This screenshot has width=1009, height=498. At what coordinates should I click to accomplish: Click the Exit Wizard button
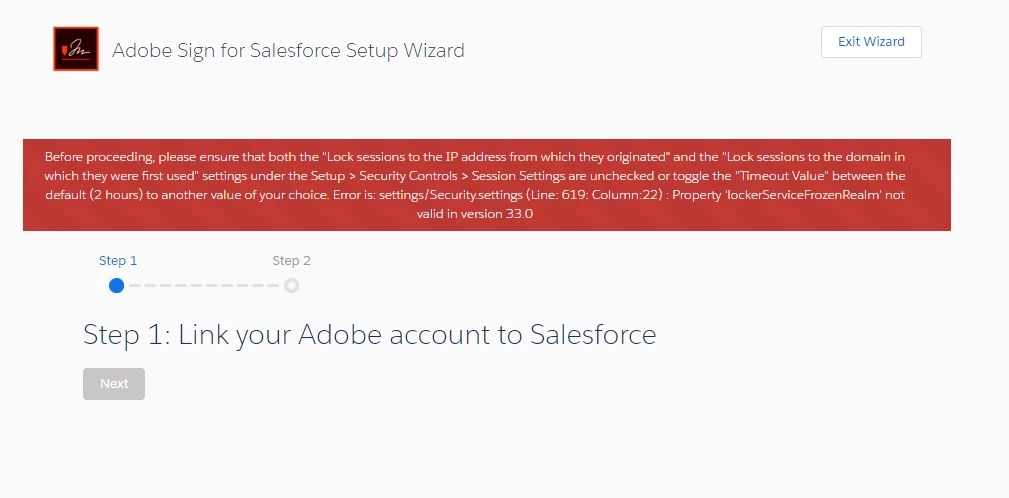pos(871,42)
